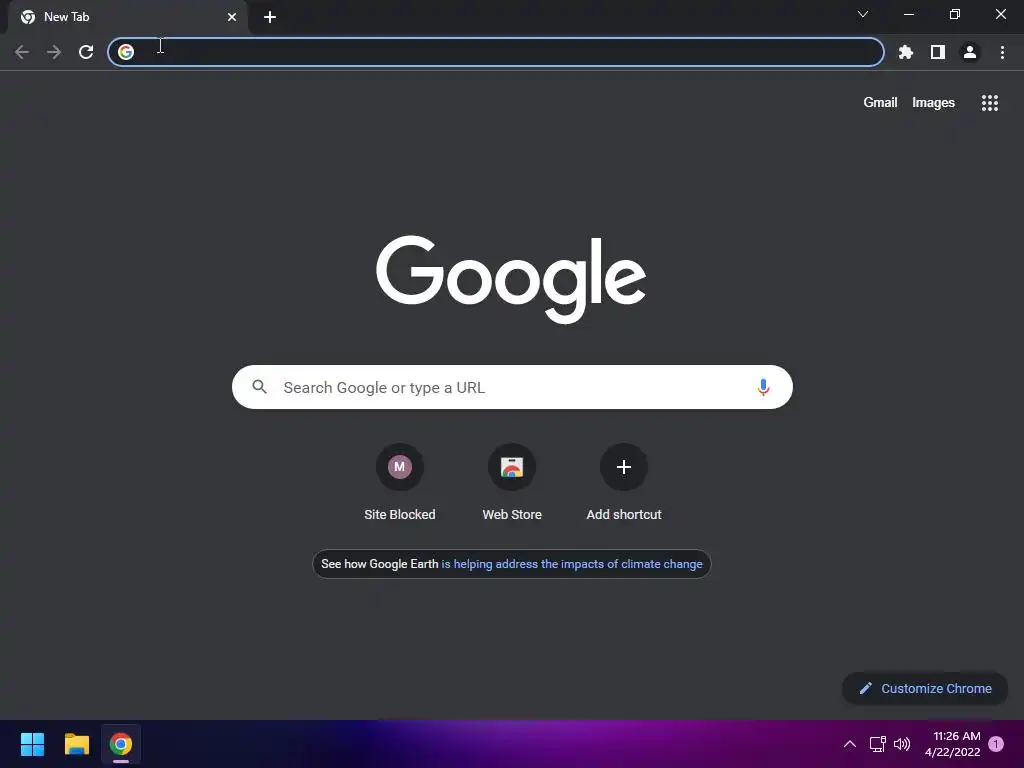
Task: Start voice search with microphone icon
Action: click(x=763, y=387)
